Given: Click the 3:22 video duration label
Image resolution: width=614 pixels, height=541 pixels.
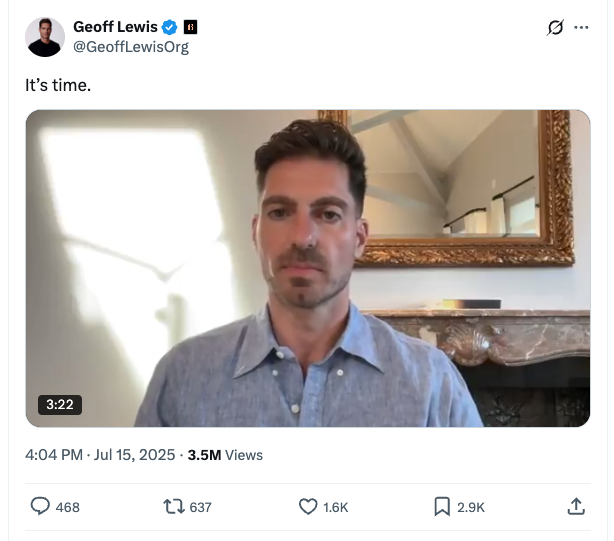Looking at the screenshot, I should tap(60, 405).
